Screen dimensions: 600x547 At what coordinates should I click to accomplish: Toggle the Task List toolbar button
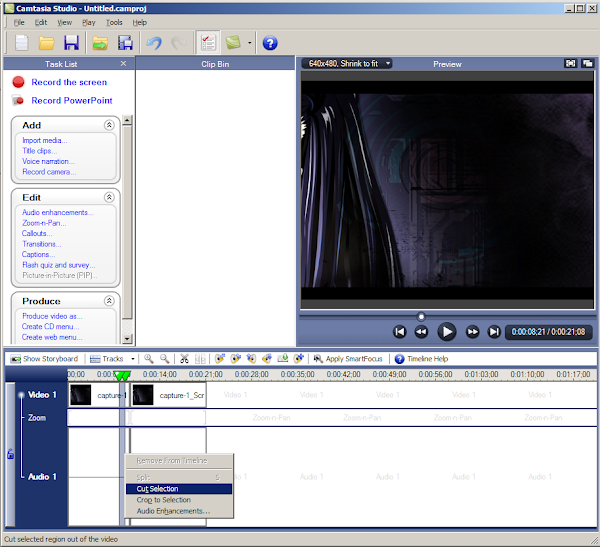pyautogui.click(x=208, y=43)
